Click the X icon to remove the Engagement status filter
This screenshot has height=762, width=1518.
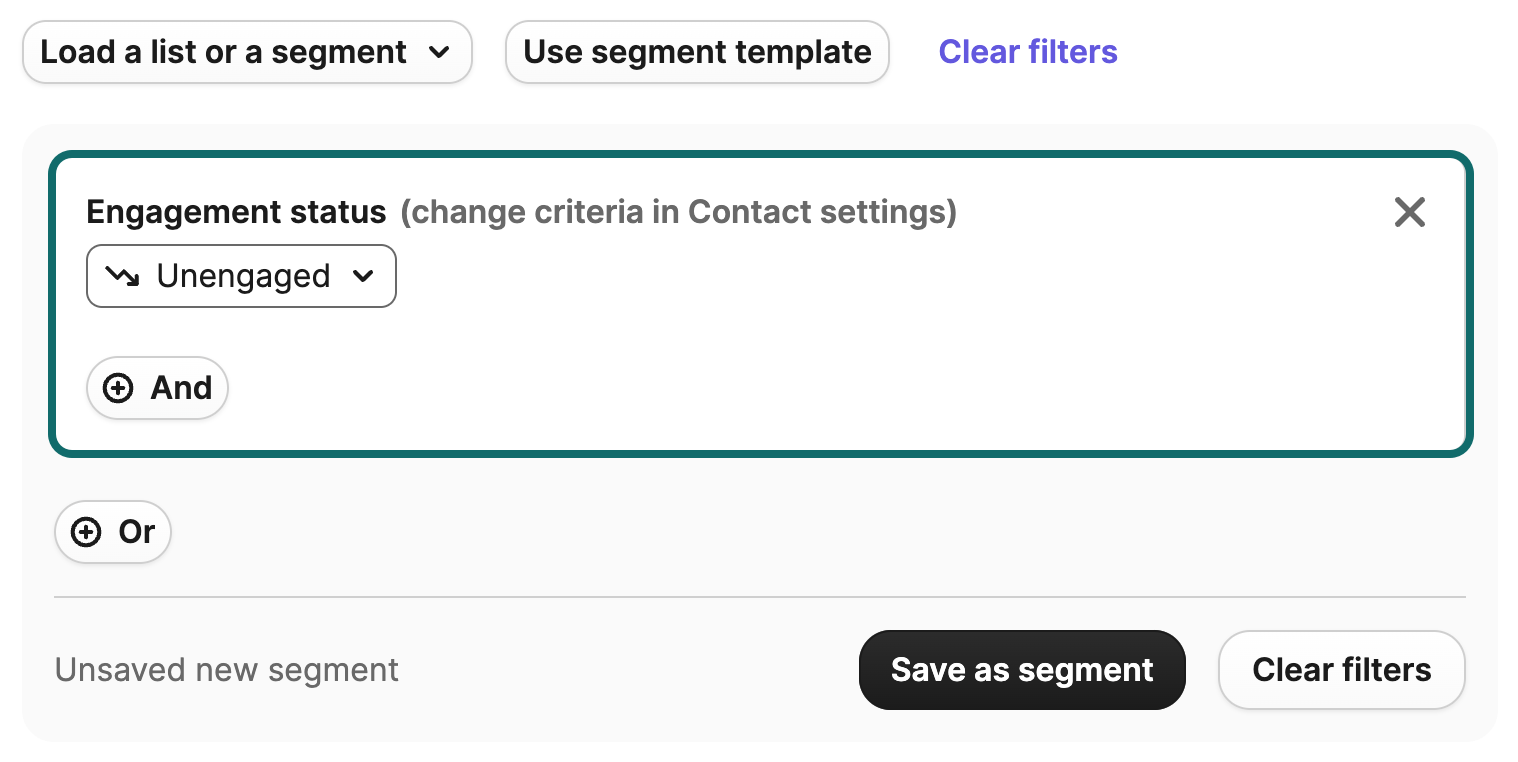click(x=1410, y=212)
